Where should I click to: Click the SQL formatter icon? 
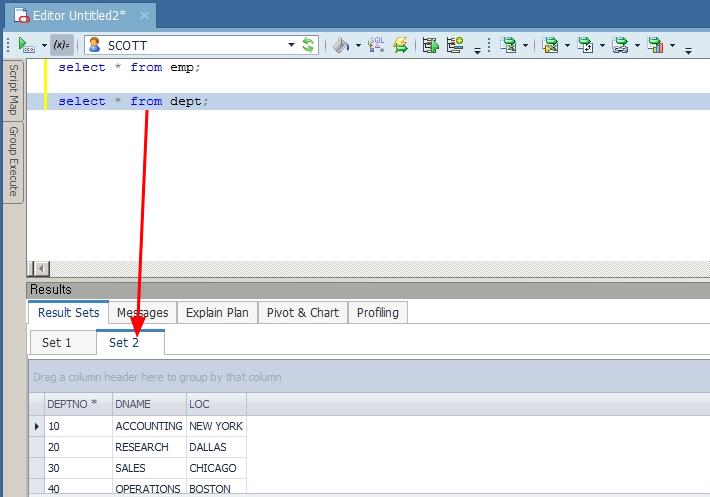[x=376, y=45]
